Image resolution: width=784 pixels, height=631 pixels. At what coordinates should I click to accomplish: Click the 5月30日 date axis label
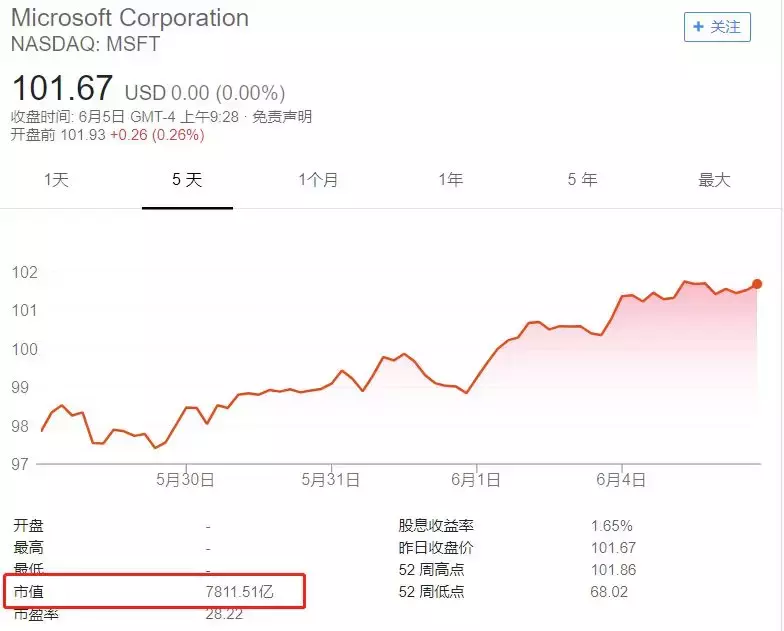pyautogui.click(x=185, y=480)
